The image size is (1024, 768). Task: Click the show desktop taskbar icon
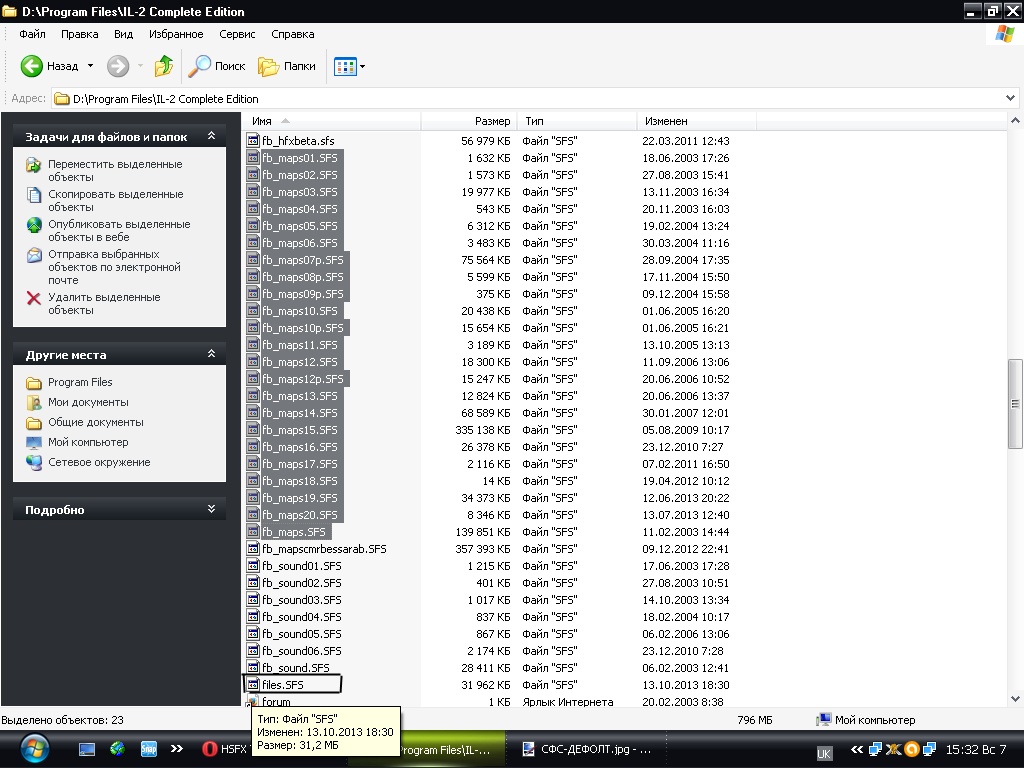point(87,749)
